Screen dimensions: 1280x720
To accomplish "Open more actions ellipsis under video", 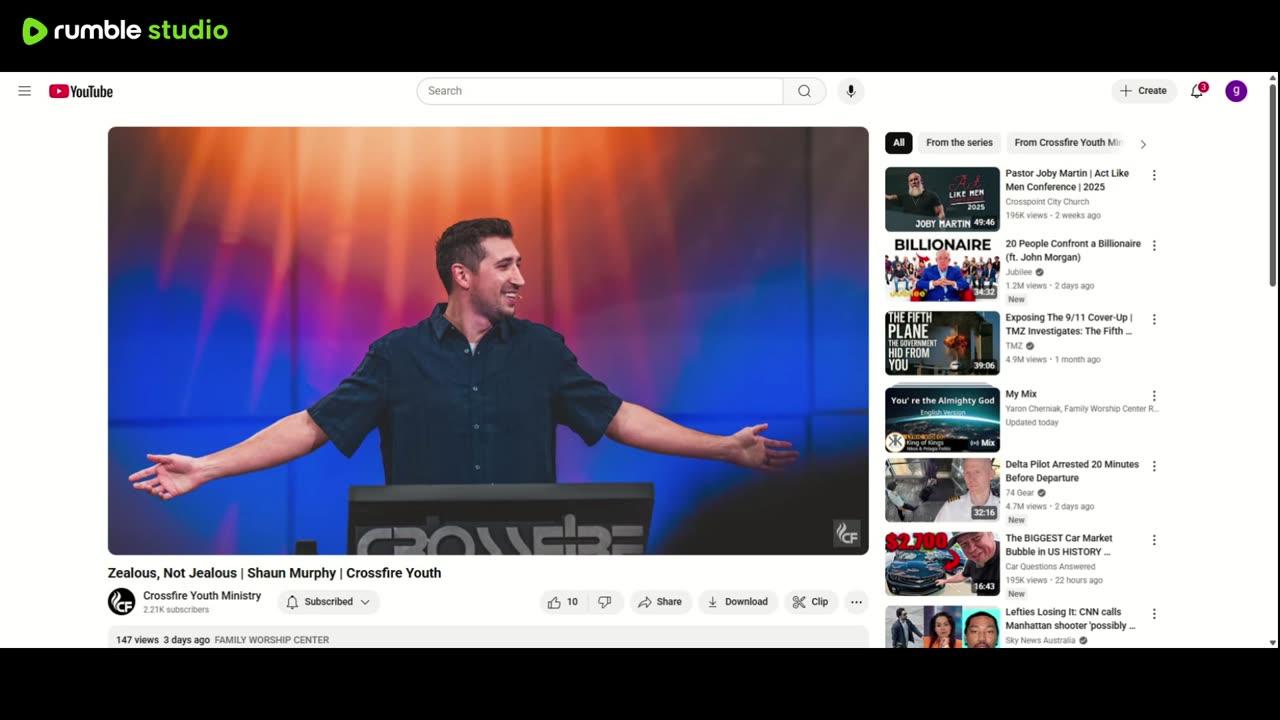I will coord(856,602).
